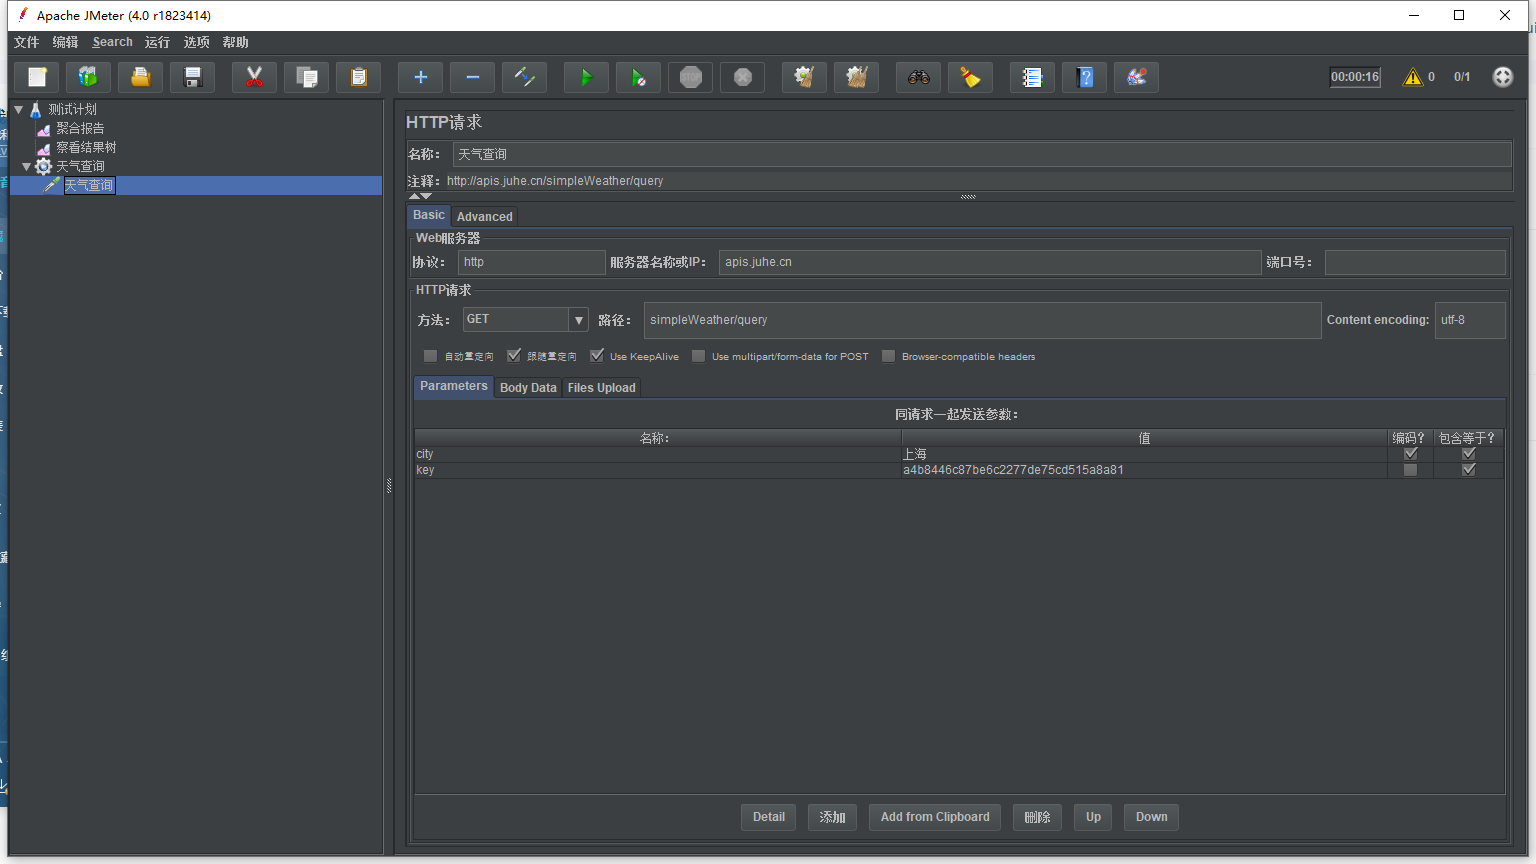Click the Up button
Viewport: 1536px width, 864px height.
tap(1093, 817)
